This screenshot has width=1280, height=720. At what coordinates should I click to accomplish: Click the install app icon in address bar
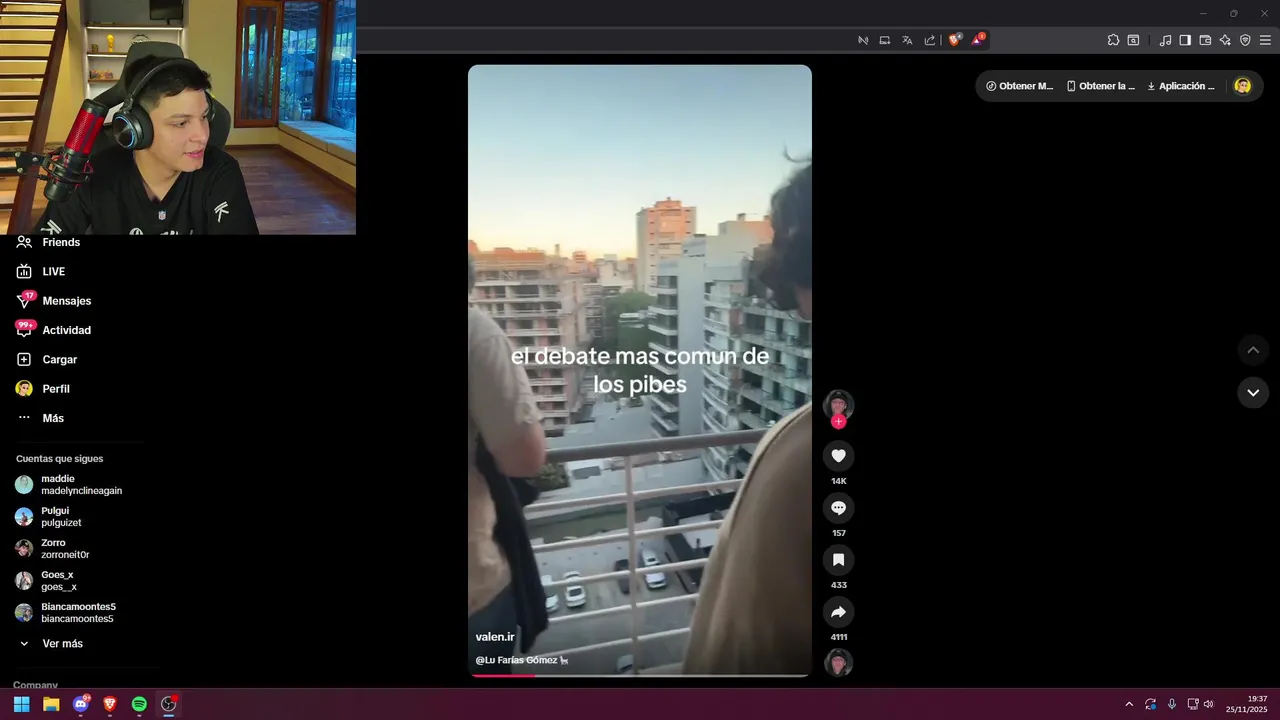pos(885,40)
